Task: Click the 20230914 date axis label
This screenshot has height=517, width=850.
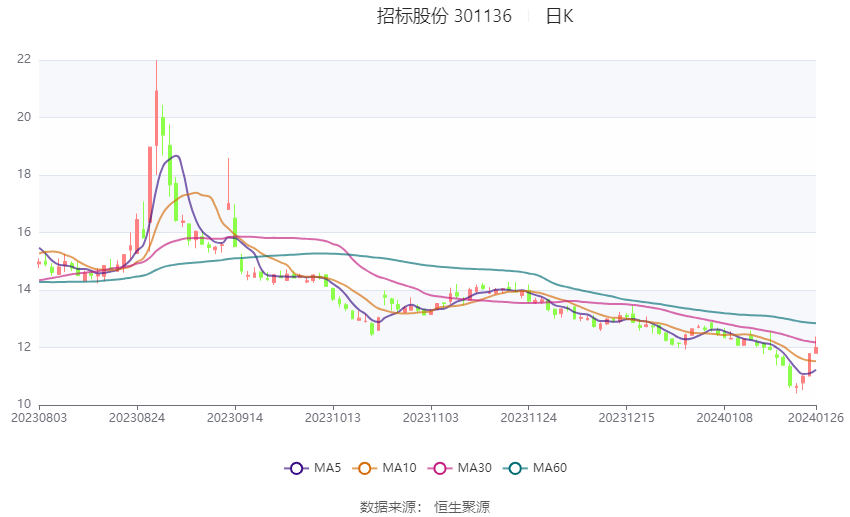Action: (235, 418)
